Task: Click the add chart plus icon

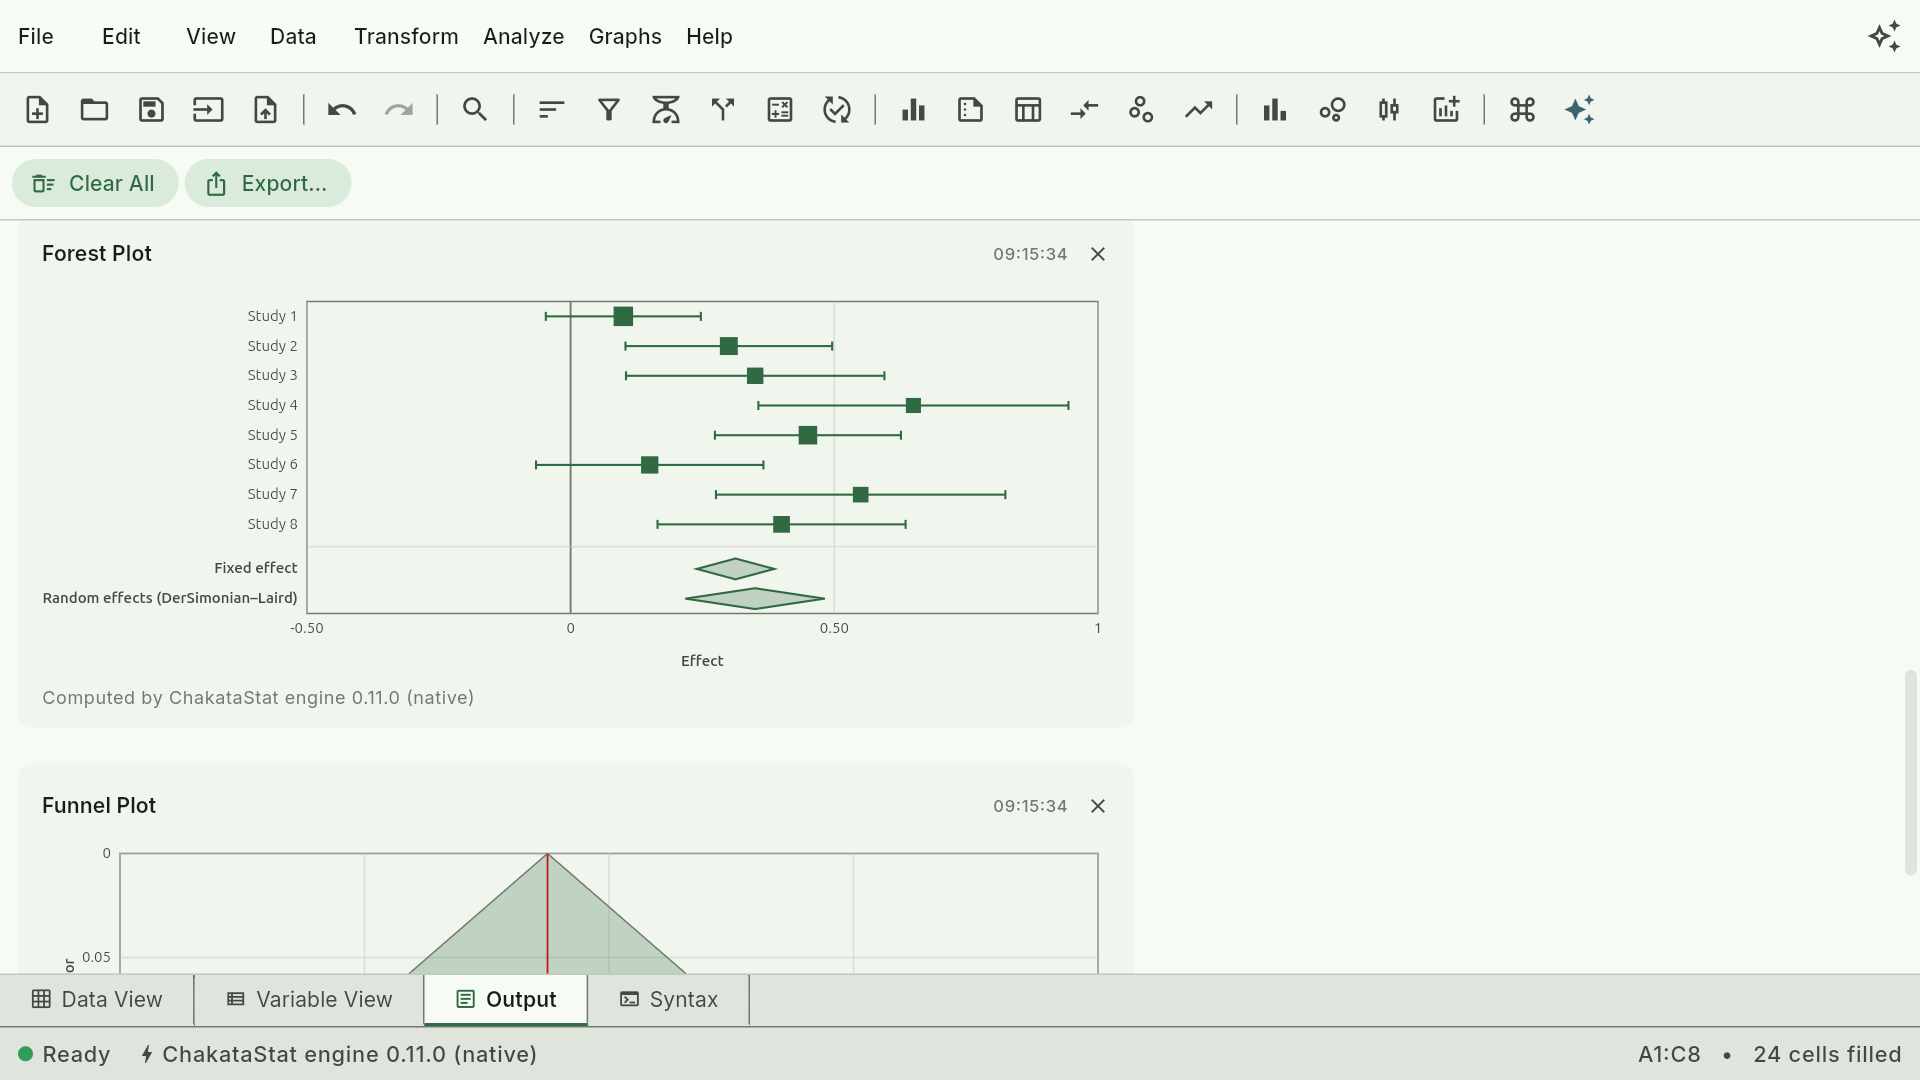Action: (1446, 110)
